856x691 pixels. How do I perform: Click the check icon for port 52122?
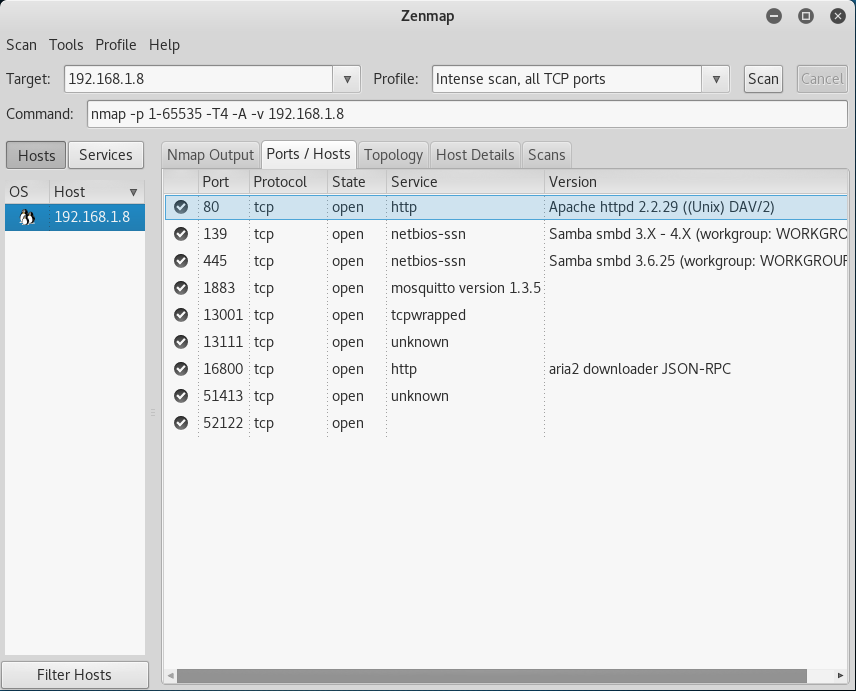tap(181, 423)
